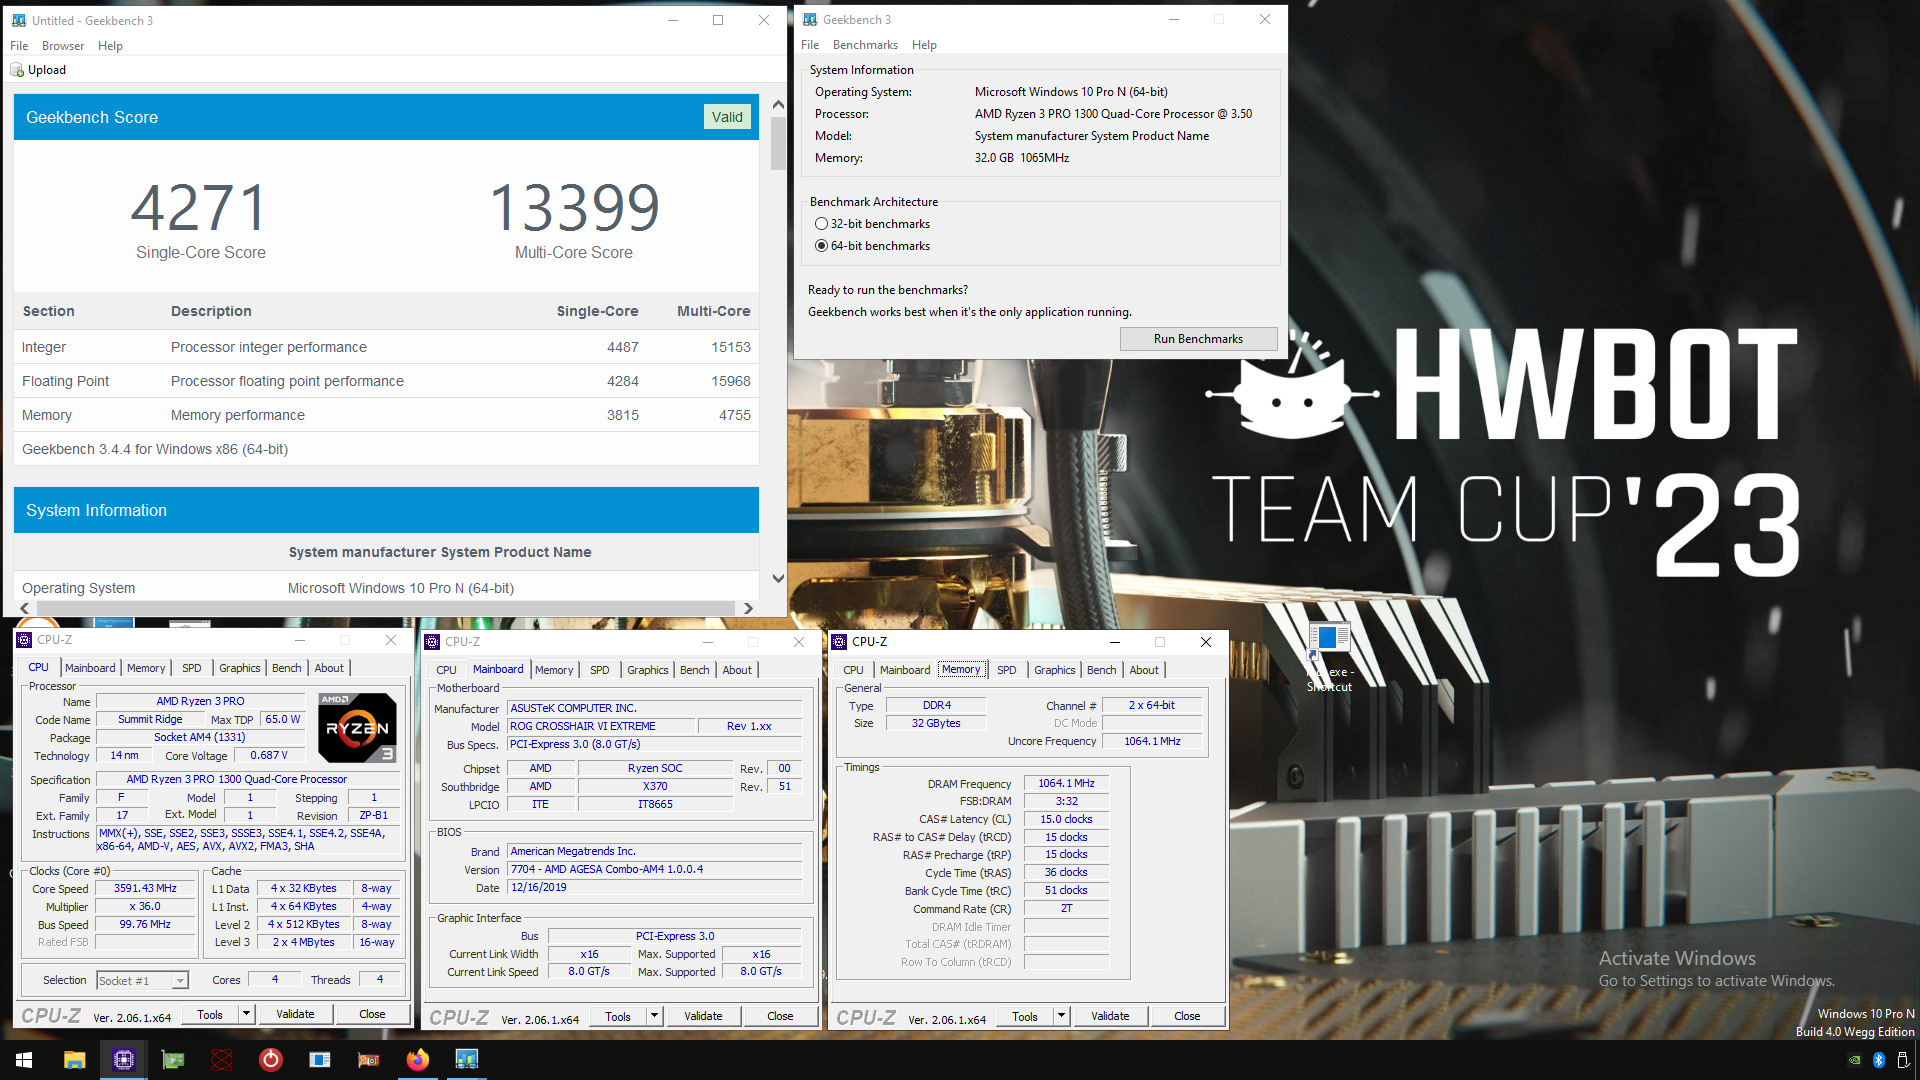
Task: Click the single-core score 4271
Action: (x=200, y=208)
